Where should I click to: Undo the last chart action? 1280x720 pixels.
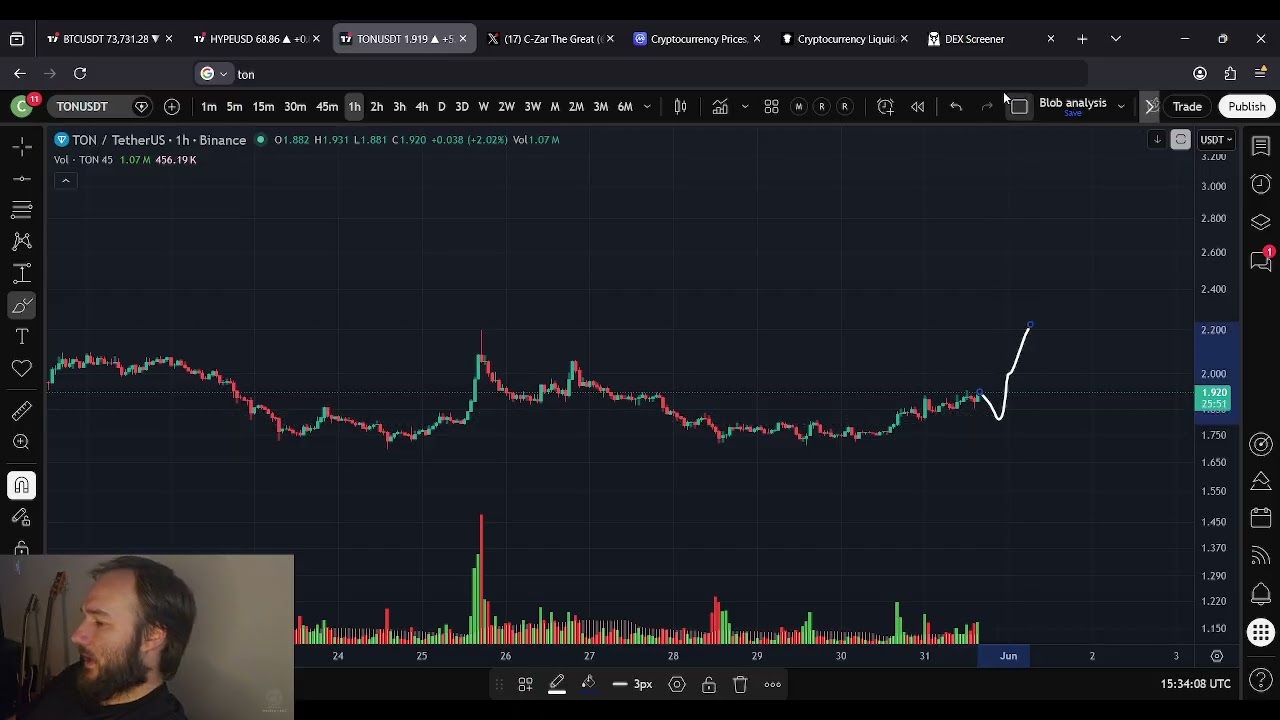tap(956, 106)
